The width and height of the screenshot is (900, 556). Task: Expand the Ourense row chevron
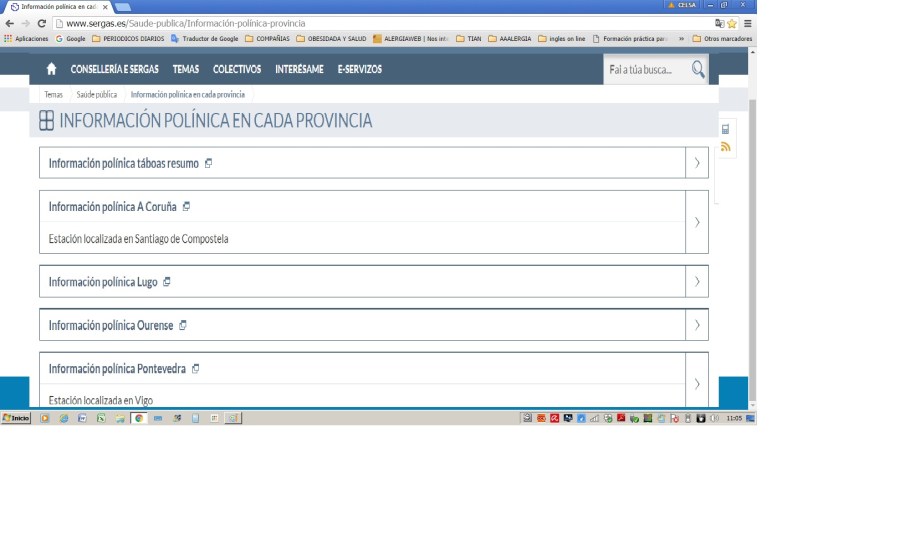coord(697,325)
